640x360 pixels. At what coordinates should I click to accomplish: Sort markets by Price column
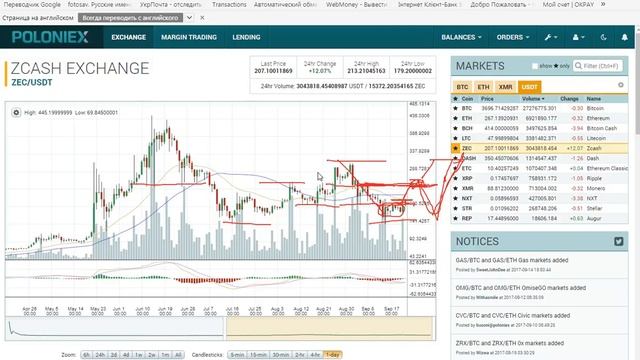[x=487, y=99]
